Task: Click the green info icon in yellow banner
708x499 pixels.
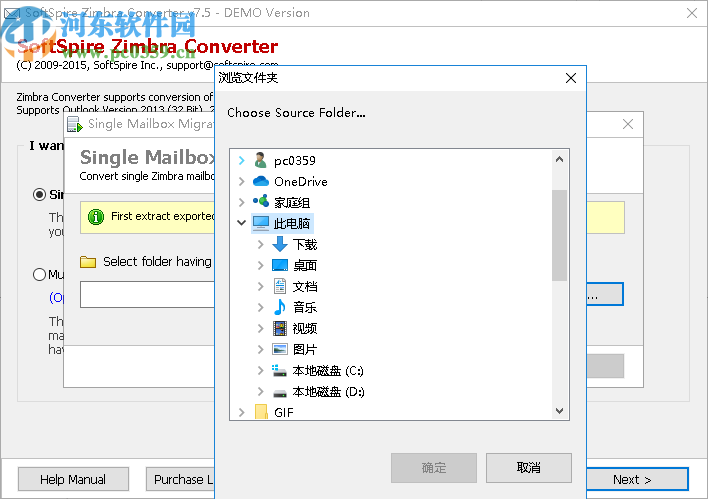Action: coord(96,217)
